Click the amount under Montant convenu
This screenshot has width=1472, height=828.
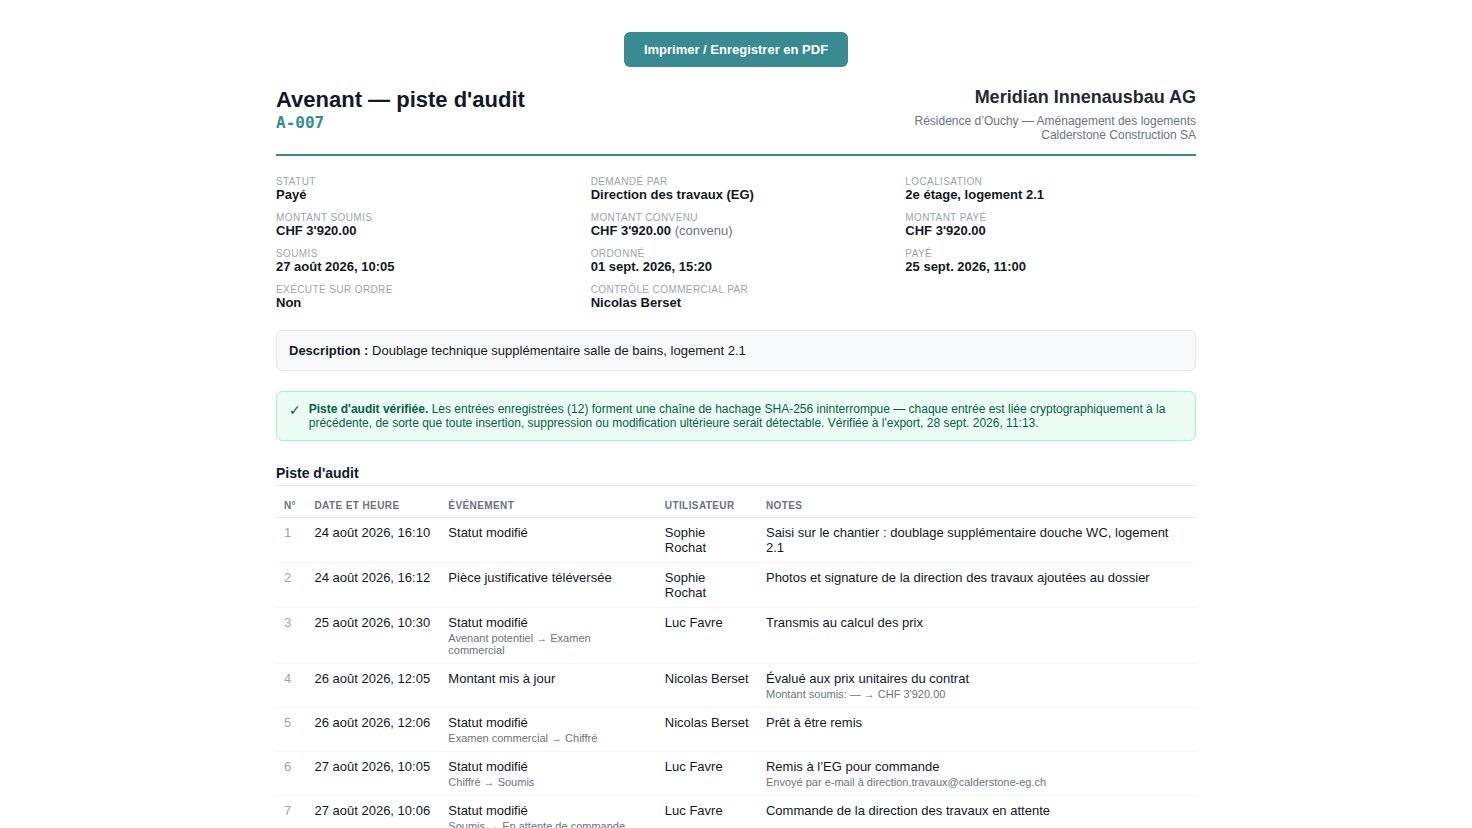631,231
